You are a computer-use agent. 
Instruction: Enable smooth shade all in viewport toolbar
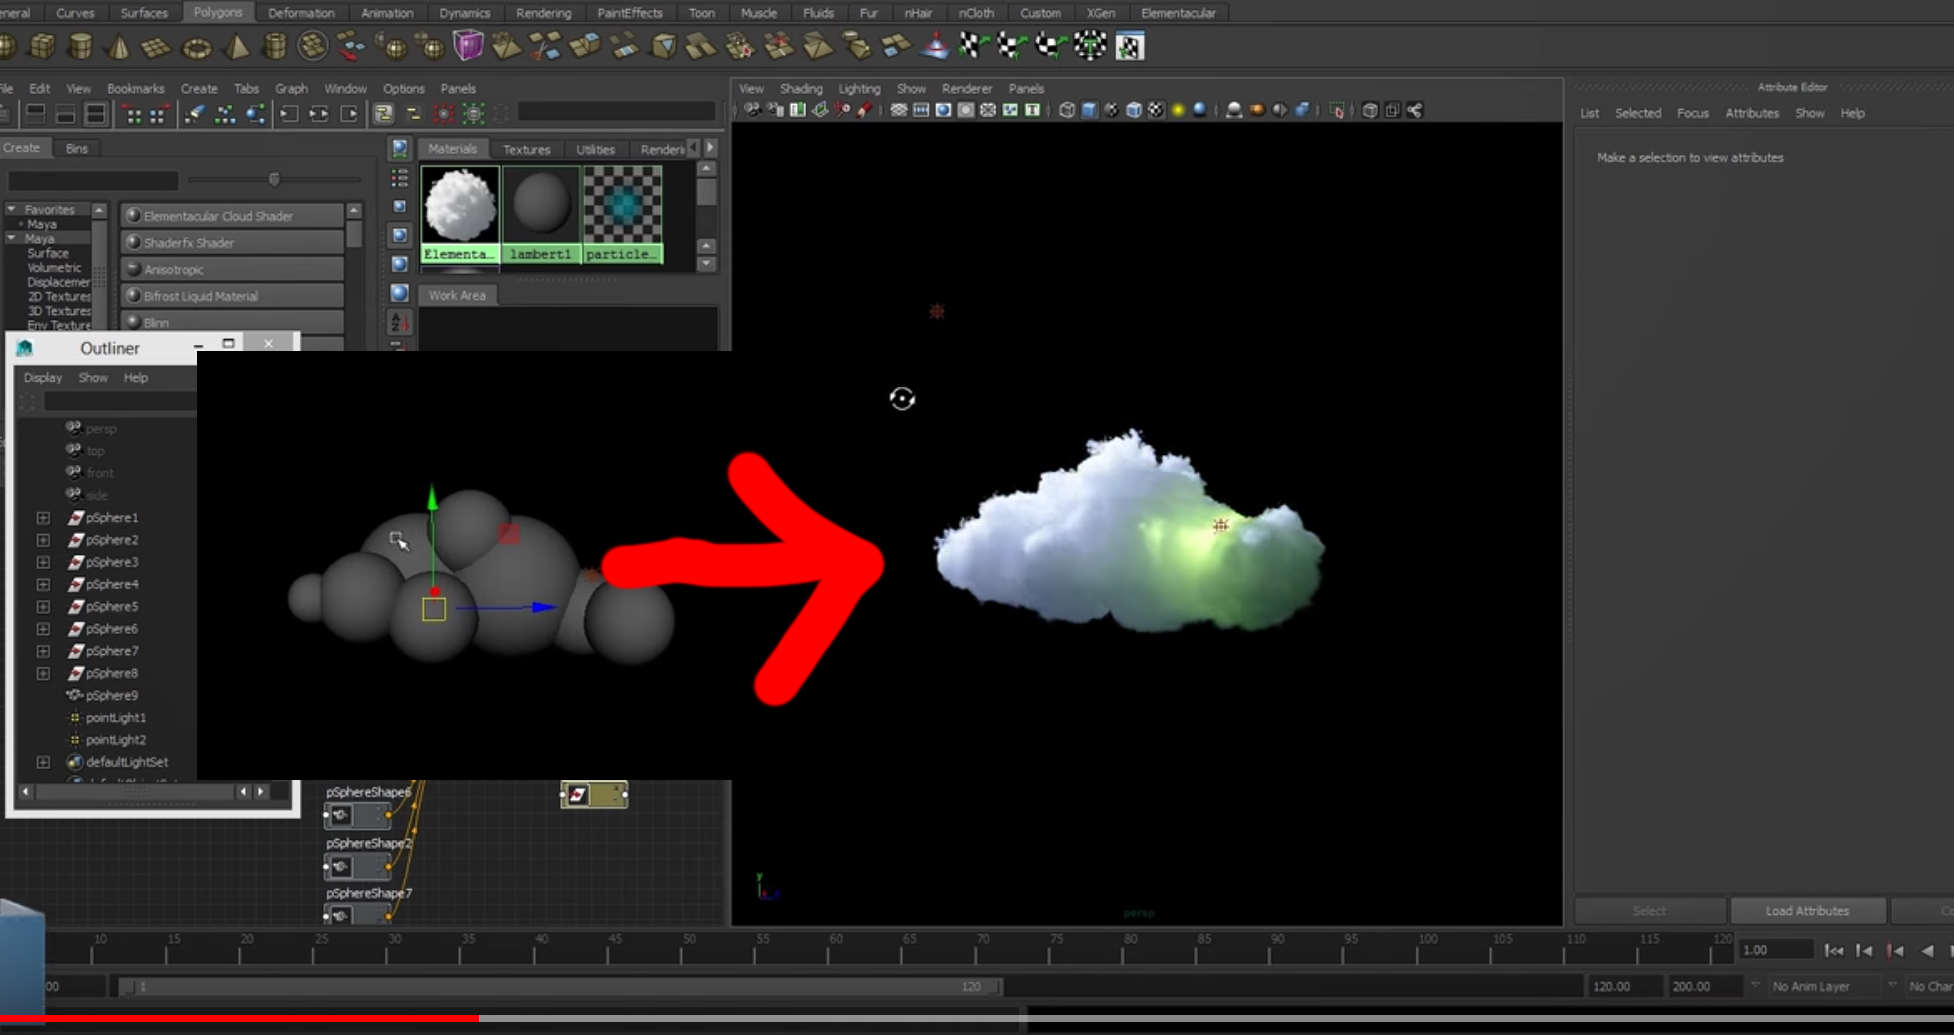(x=1089, y=110)
